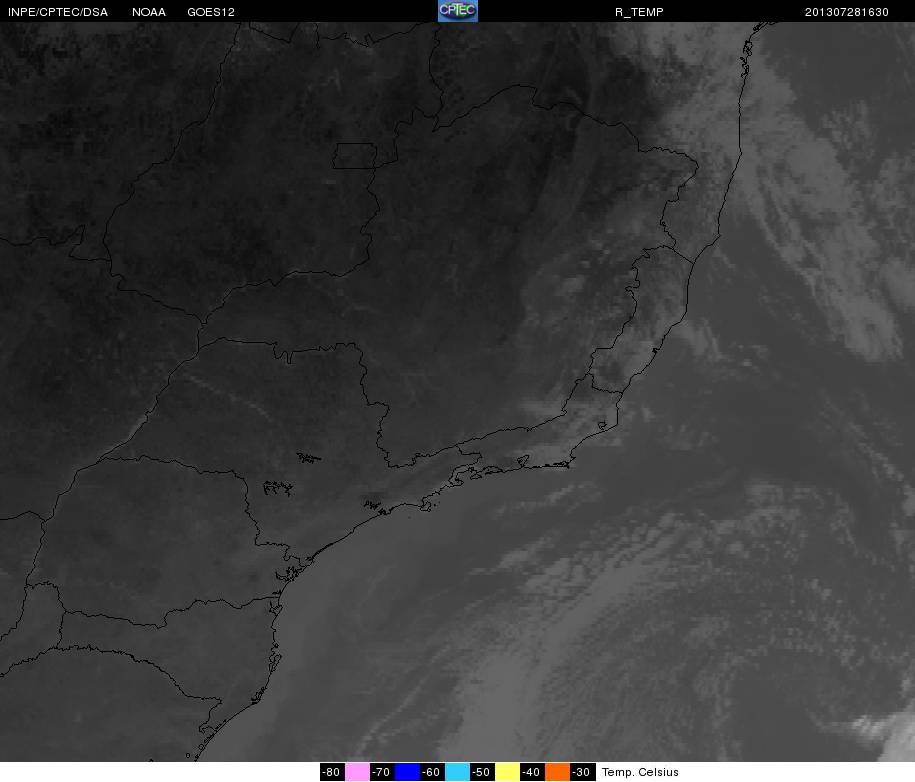Click the CPTEC logo in header
The height and width of the screenshot is (782, 915).
point(458,11)
